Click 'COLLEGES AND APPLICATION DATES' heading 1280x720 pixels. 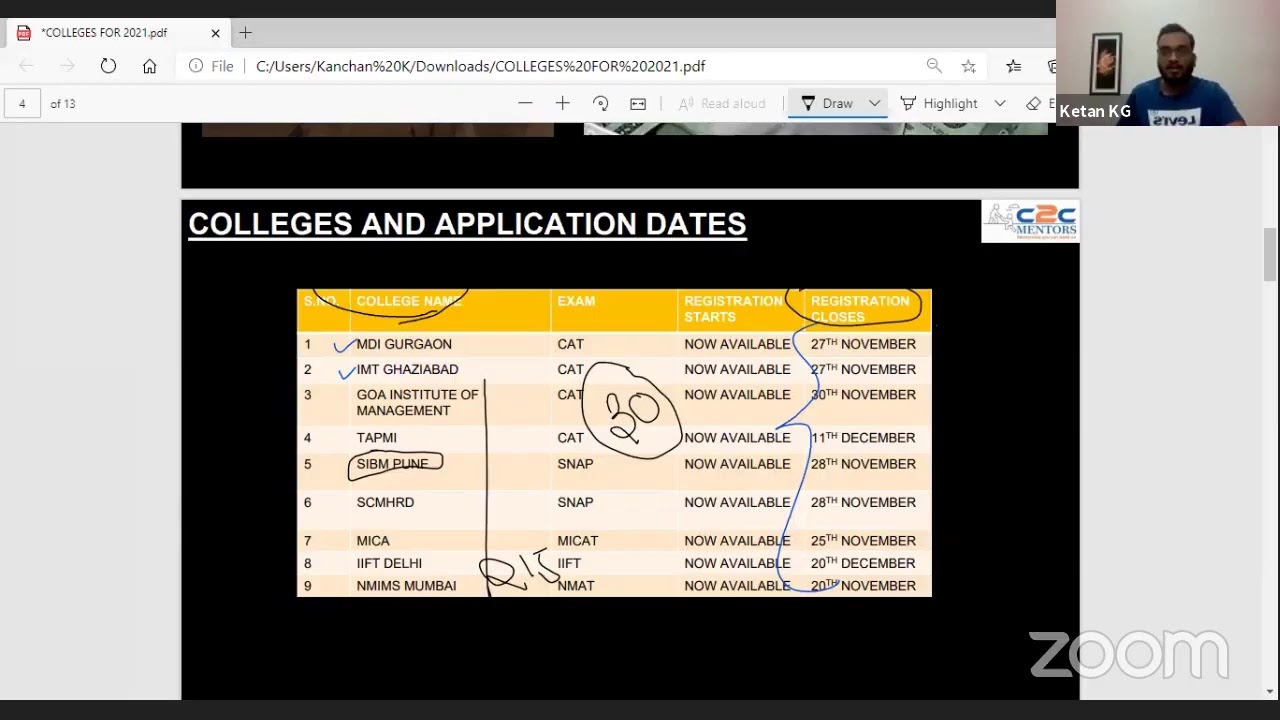[x=467, y=224]
